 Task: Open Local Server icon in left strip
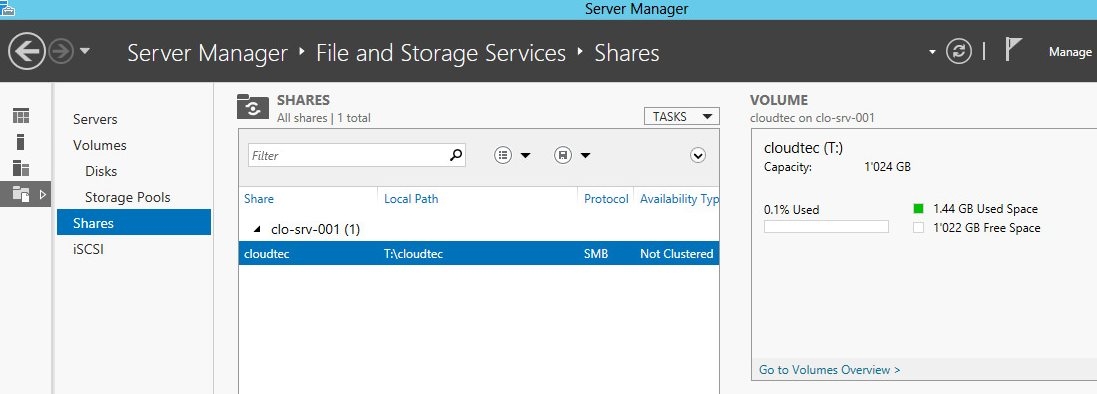[21, 141]
